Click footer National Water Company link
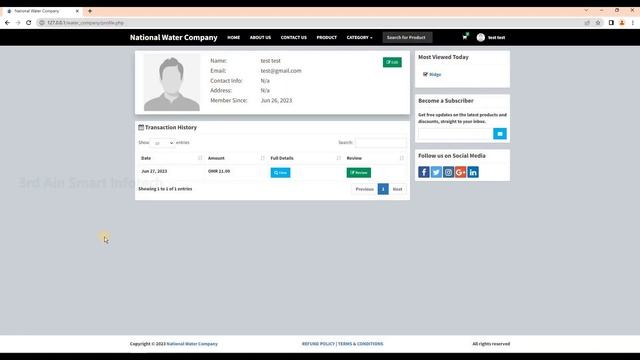This screenshot has height=360, width=640. click(x=192, y=344)
